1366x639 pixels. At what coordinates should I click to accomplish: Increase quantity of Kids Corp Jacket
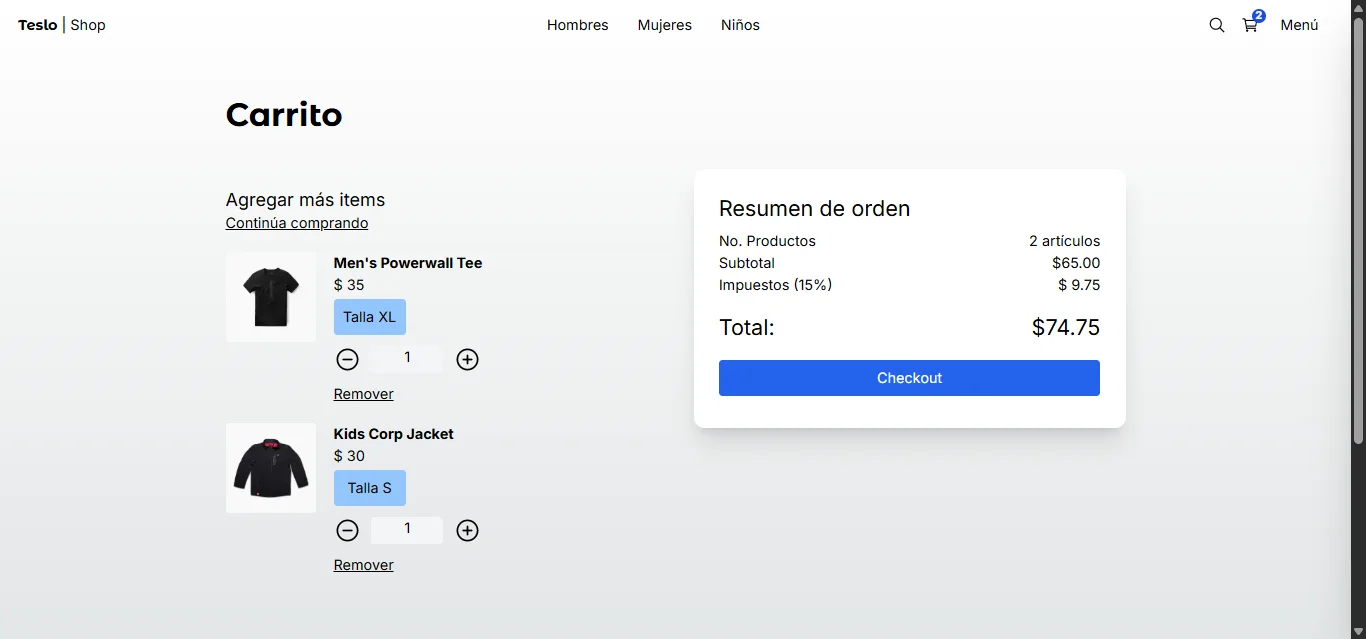pos(467,531)
